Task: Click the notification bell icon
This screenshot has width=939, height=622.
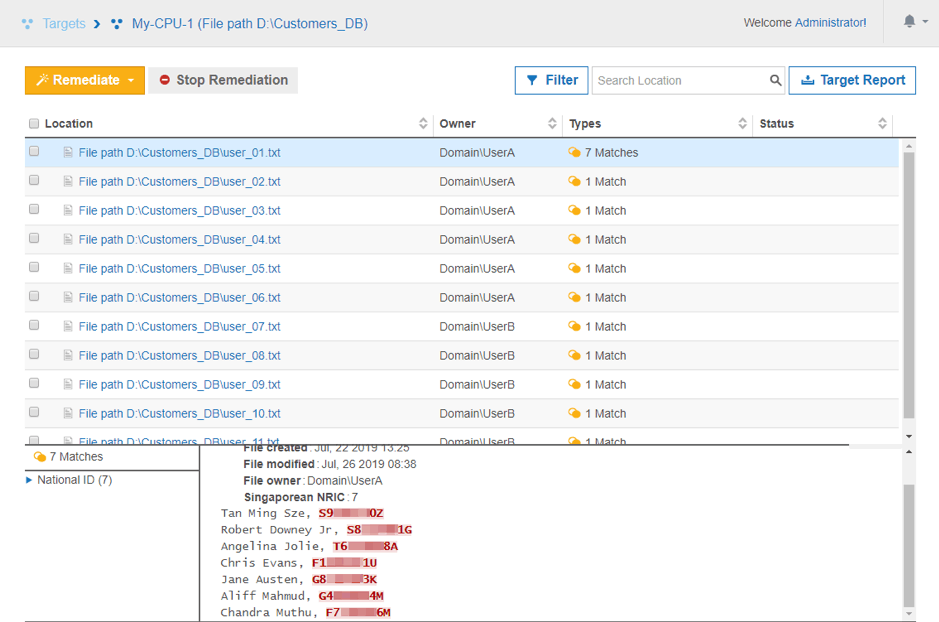Action: coord(909,22)
